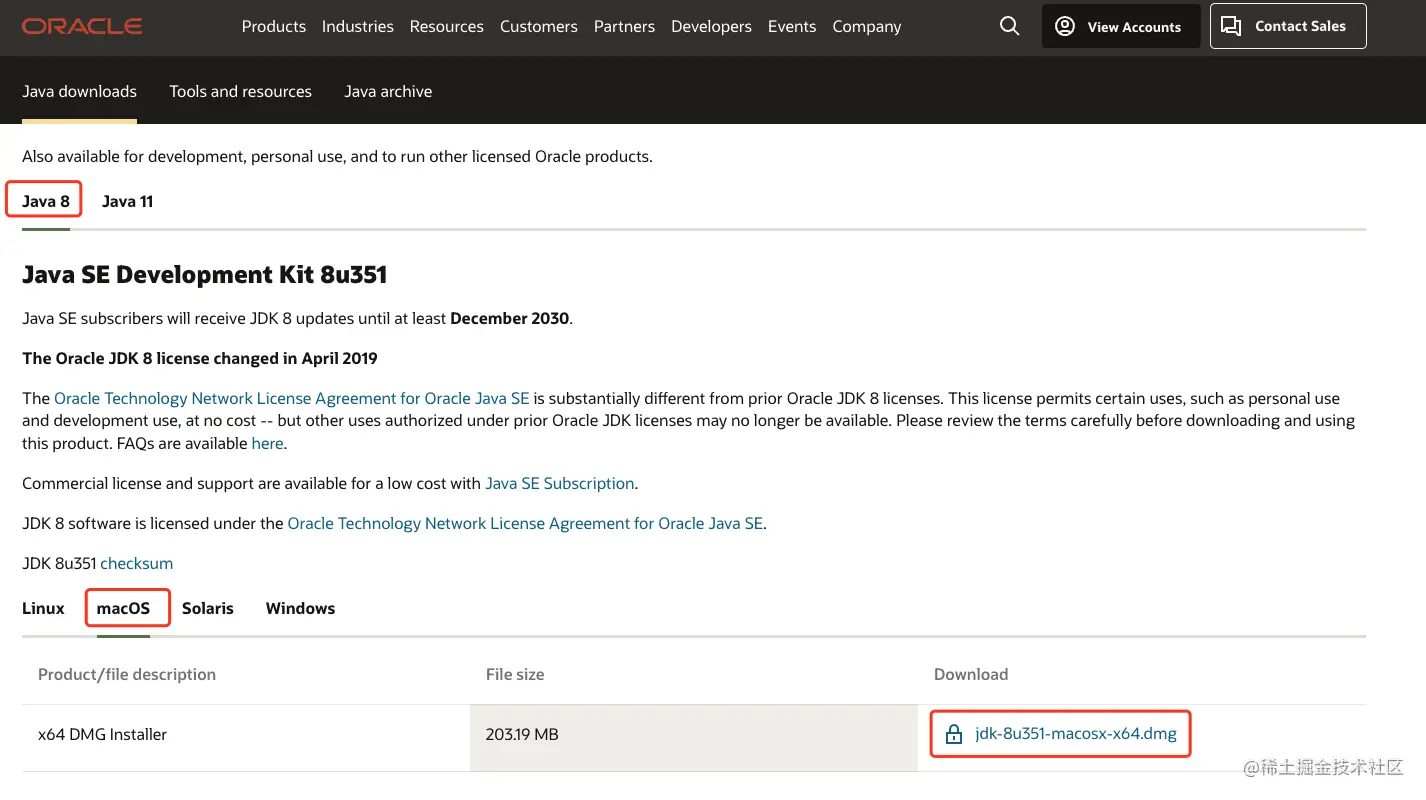This screenshot has height=800, width=1426.
Task: Go to Tools and resources tab
Action: (x=240, y=91)
